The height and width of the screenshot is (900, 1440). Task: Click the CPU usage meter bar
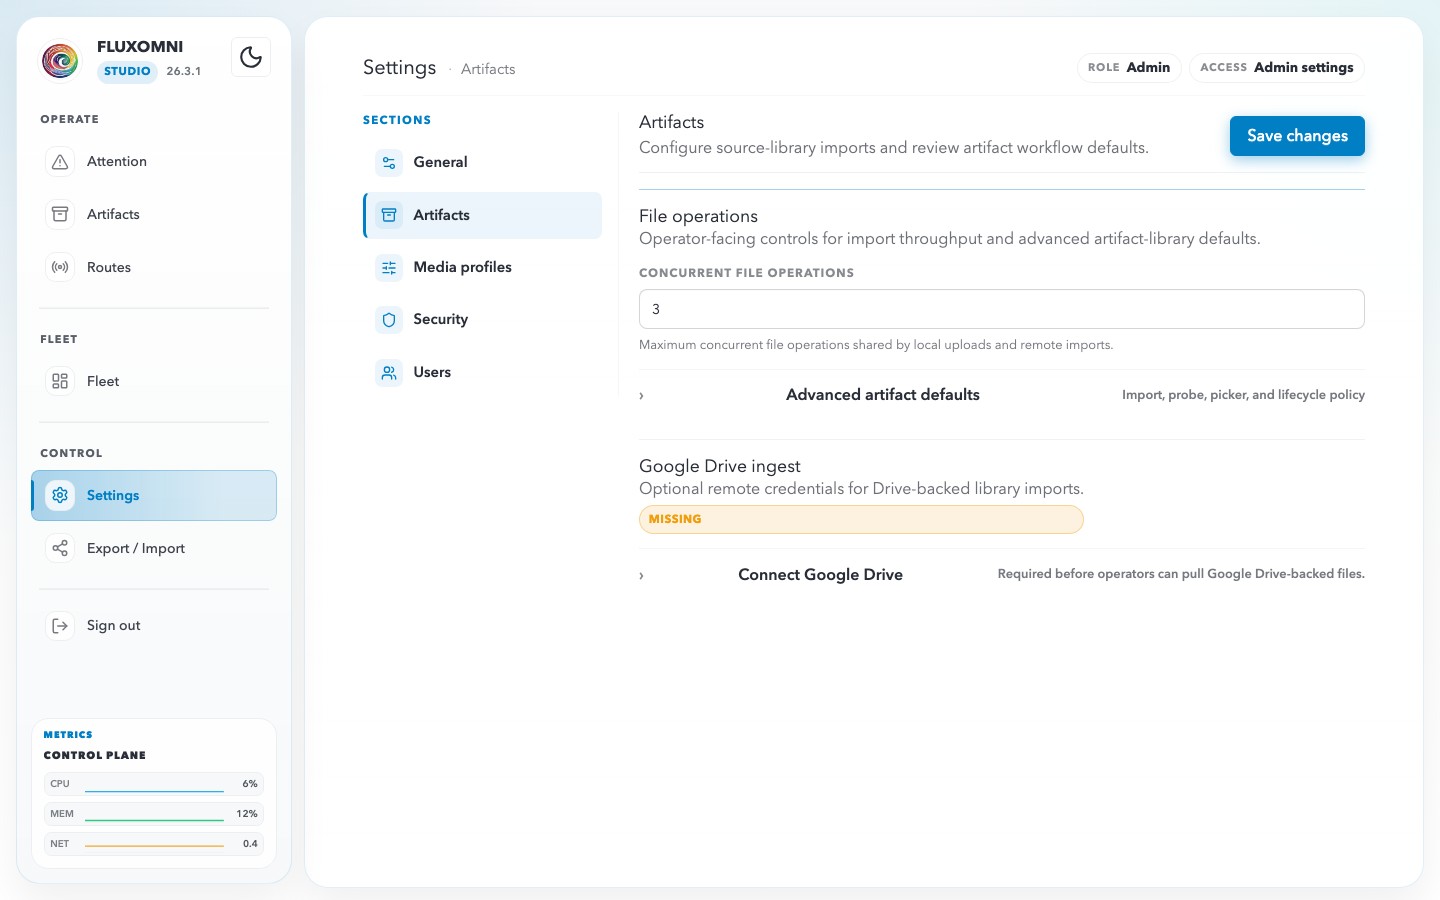(x=154, y=784)
